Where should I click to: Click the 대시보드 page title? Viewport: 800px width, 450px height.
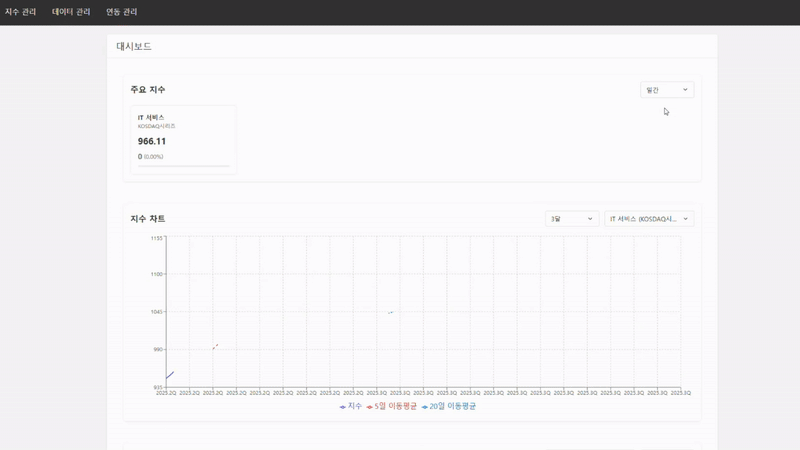click(134, 46)
